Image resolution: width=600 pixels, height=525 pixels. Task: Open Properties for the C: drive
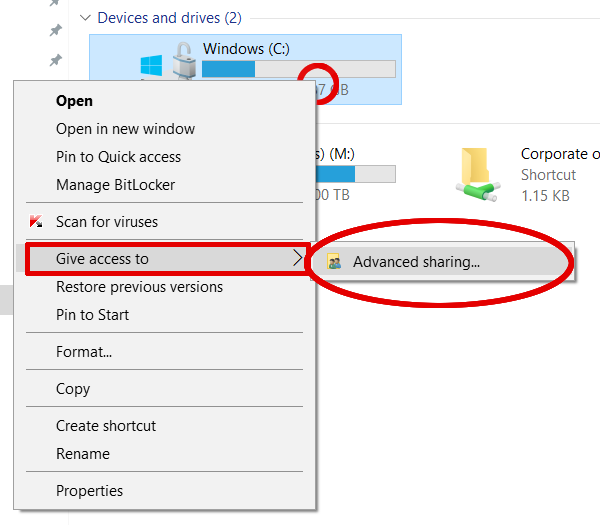[x=89, y=491]
